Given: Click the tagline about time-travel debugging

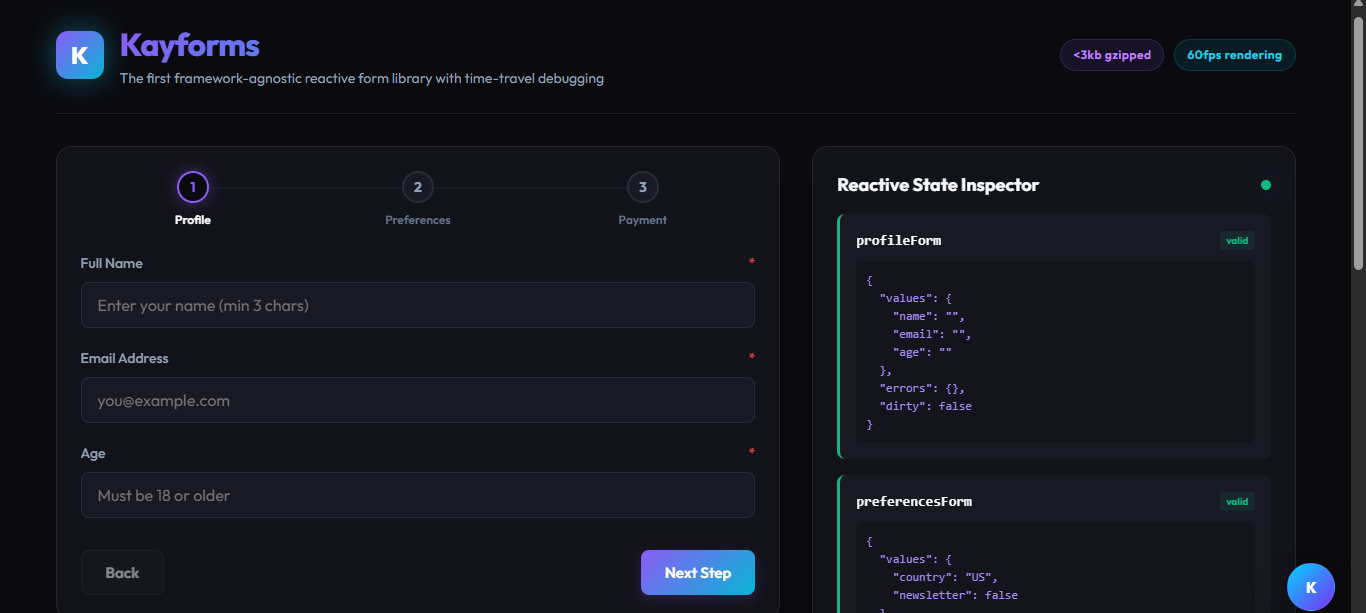Looking at the screenshot, I should pyautogui.click(x=362, y=78).
